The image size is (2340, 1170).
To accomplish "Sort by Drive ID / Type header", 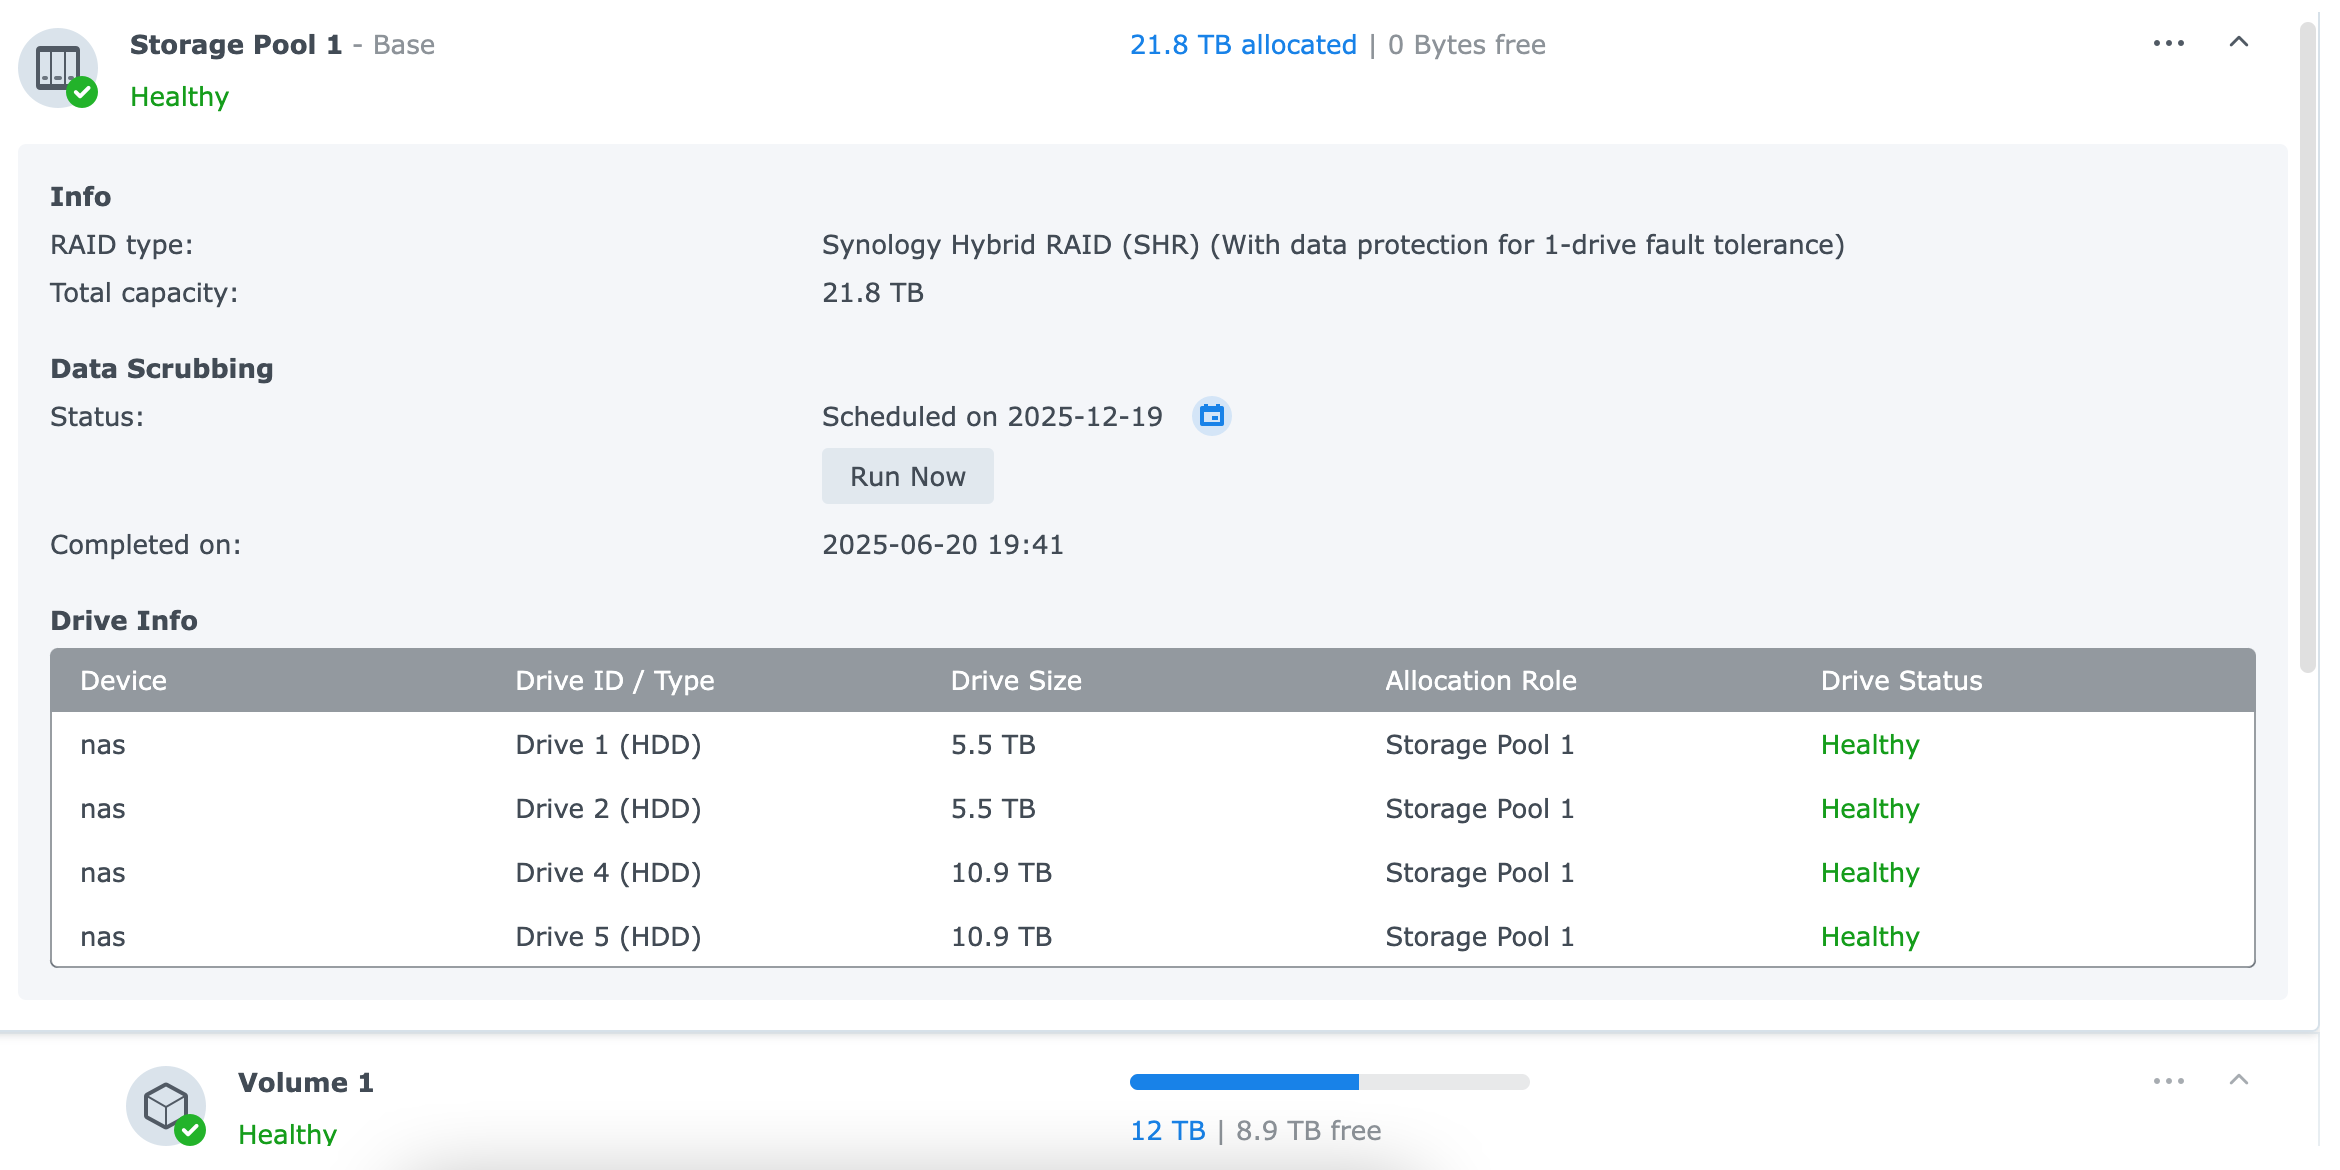I will [614, 681].
